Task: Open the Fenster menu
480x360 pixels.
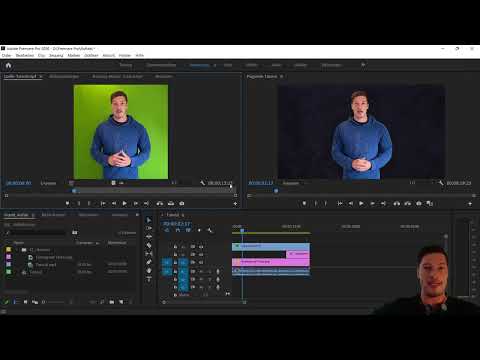Action: point(125,55)
